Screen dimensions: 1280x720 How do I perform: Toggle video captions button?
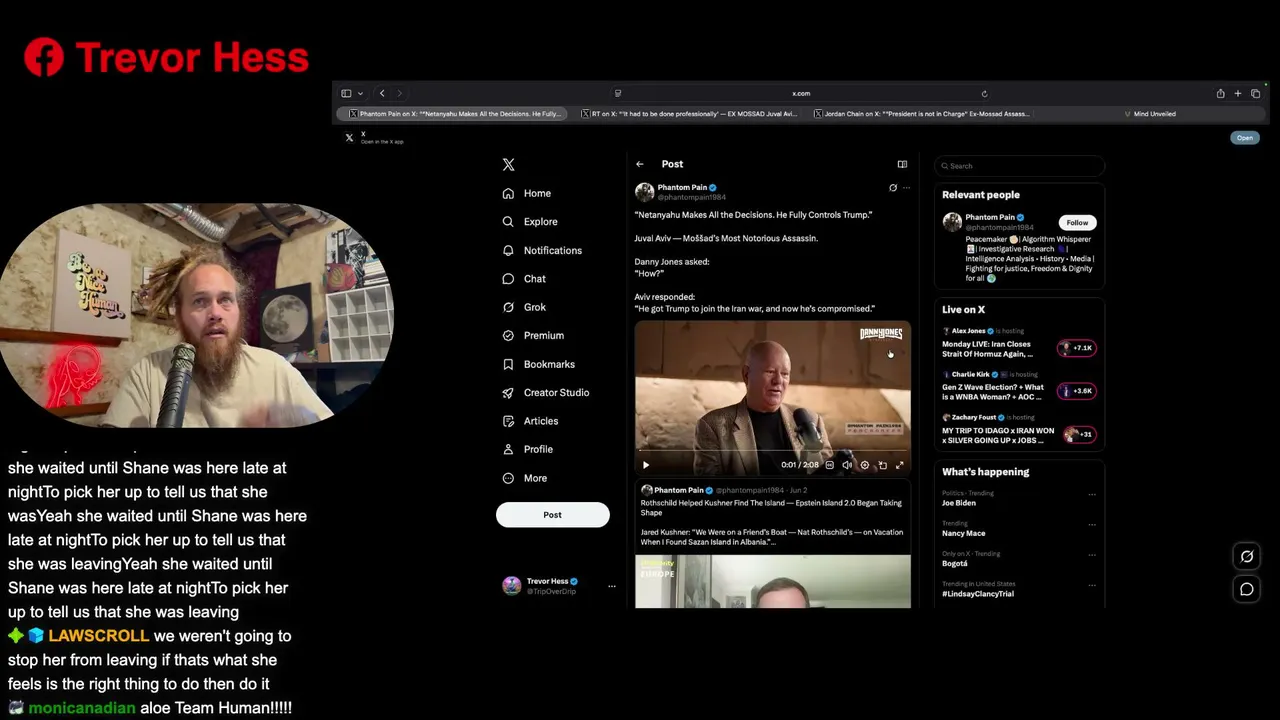pos(829,465)
